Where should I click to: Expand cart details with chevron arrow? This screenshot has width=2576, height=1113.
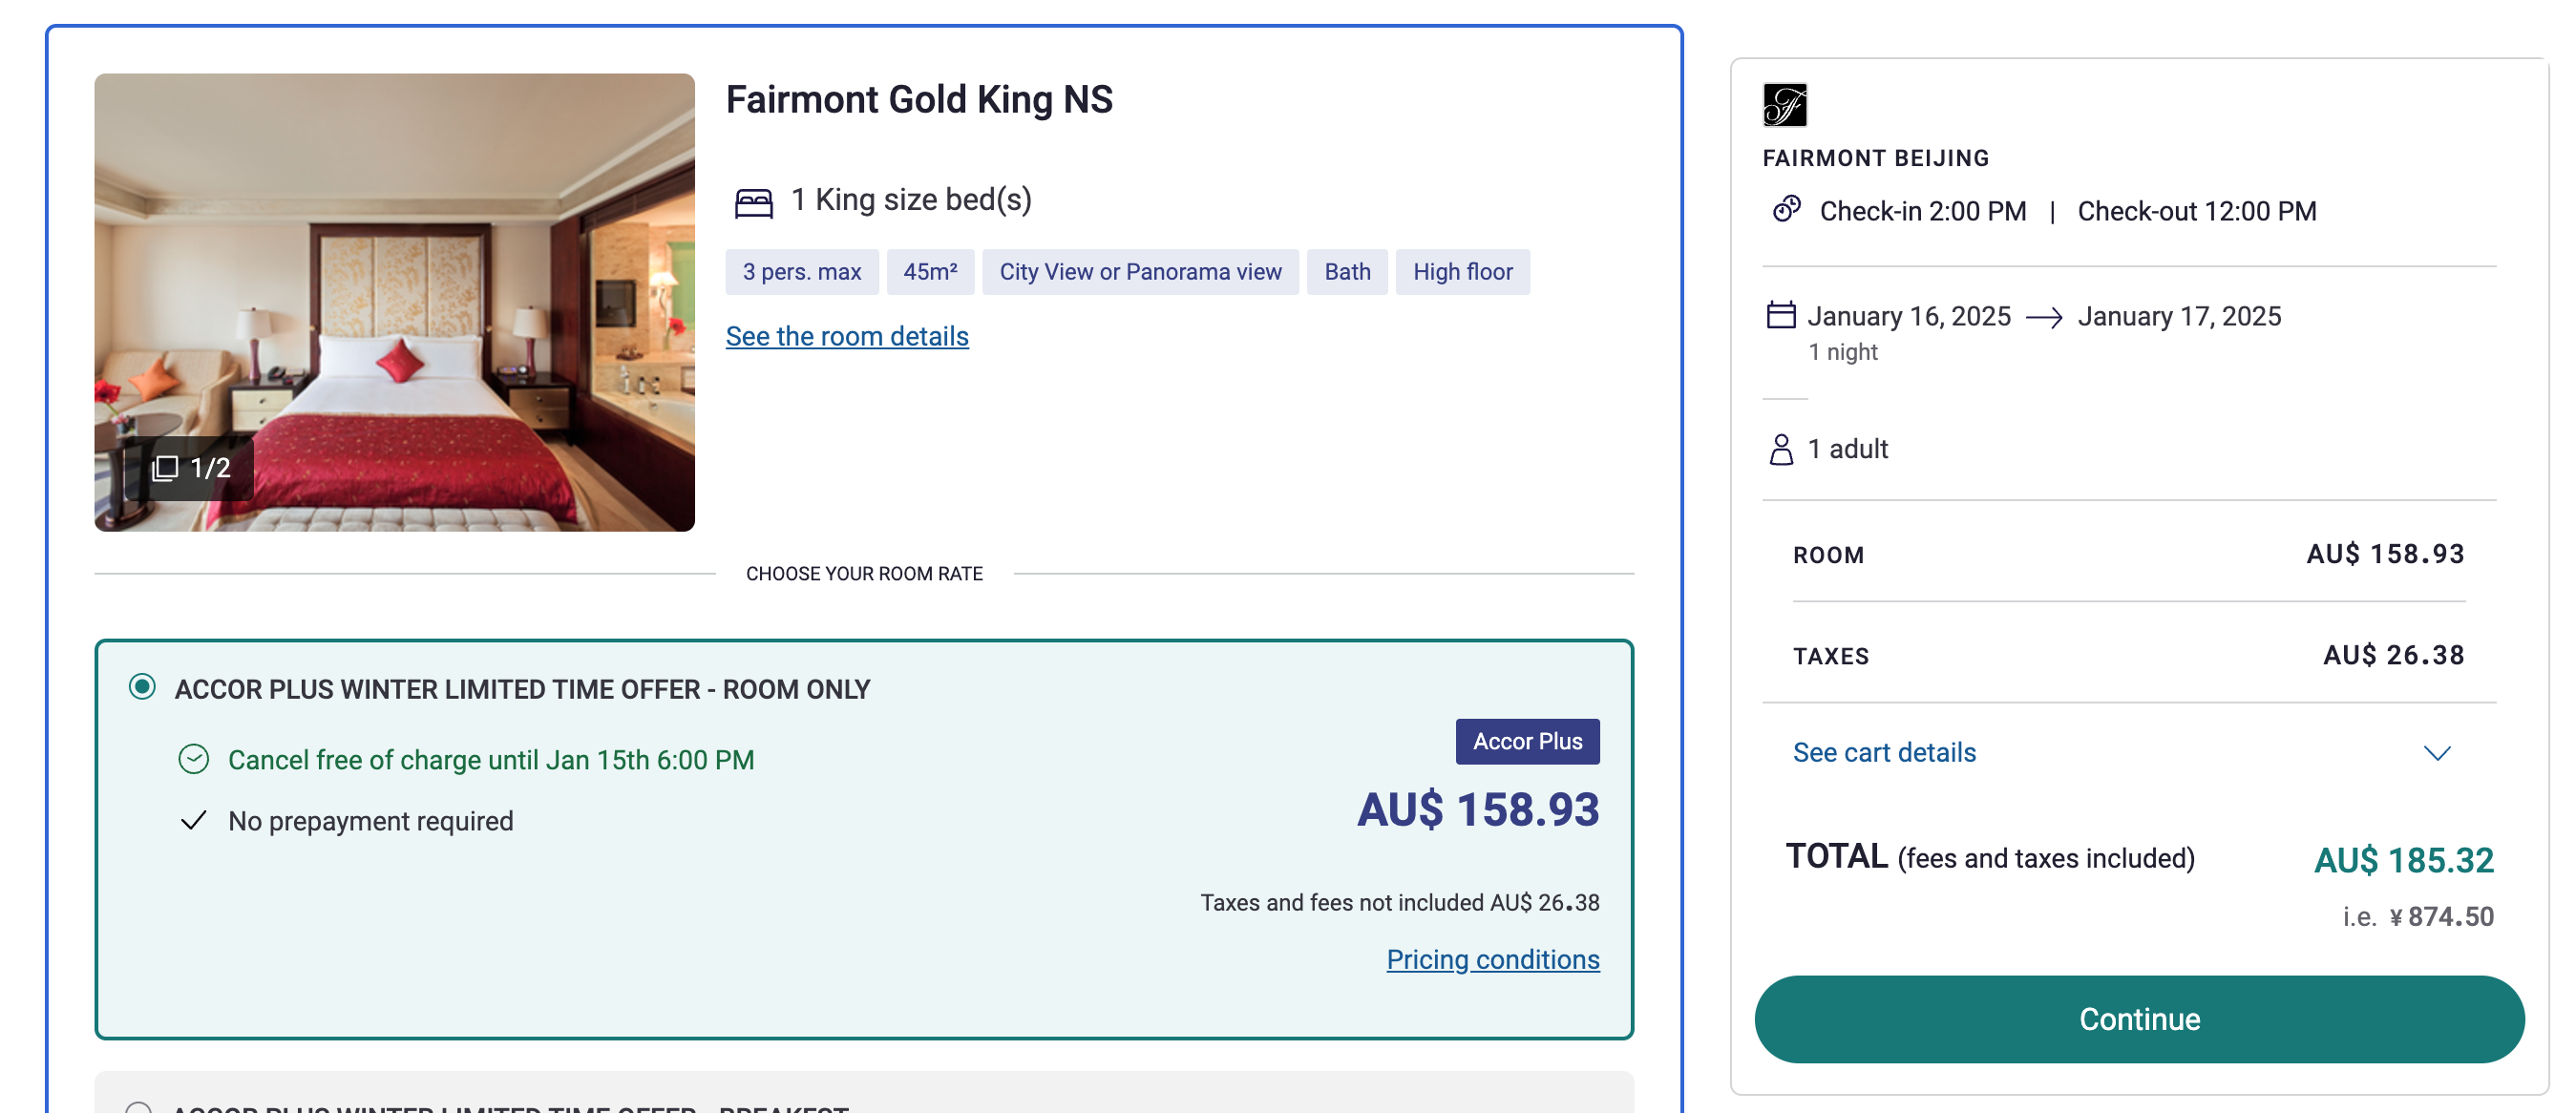pos(2437,753)
